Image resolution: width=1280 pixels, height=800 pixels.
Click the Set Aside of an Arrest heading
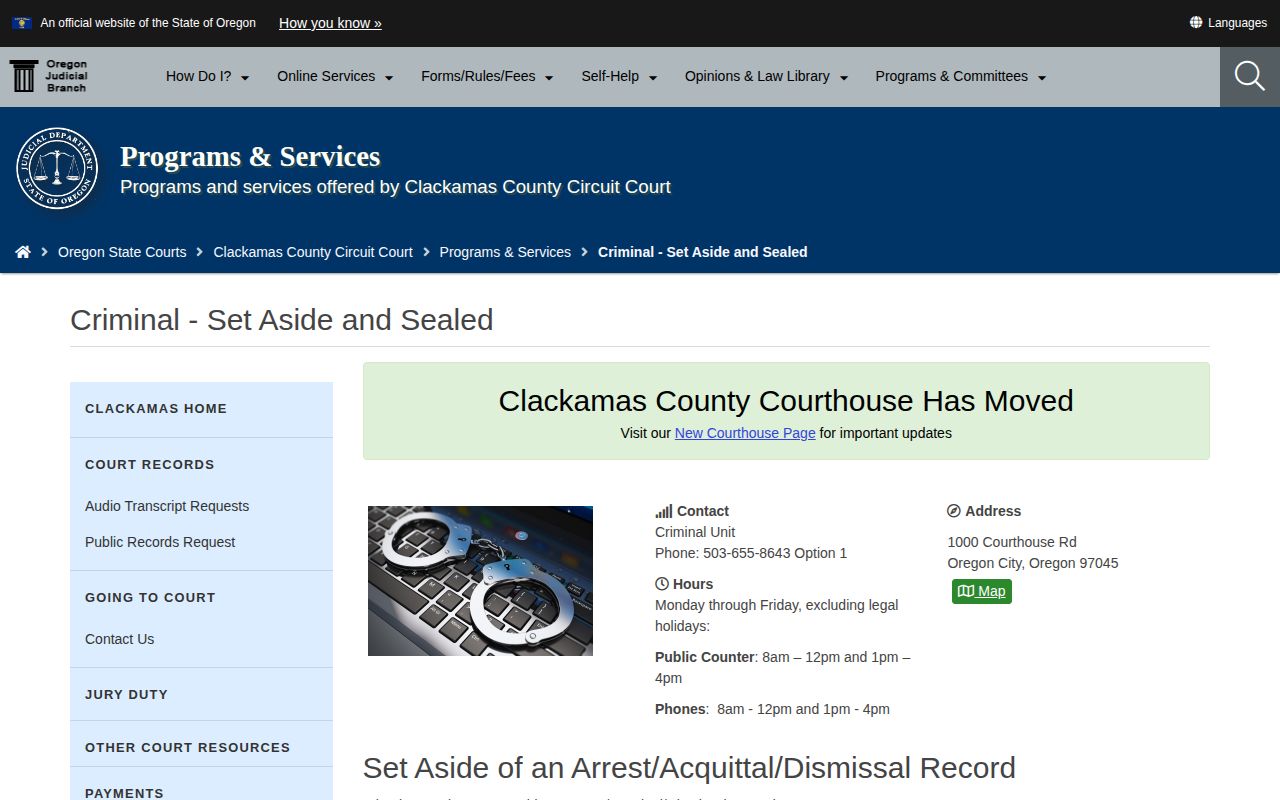click(x=689, y=768)
